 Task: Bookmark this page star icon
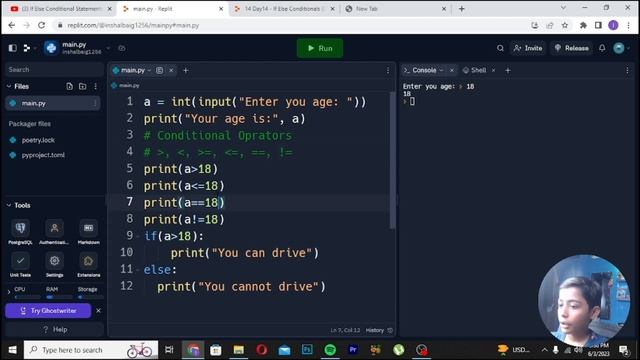coord(565,25)
